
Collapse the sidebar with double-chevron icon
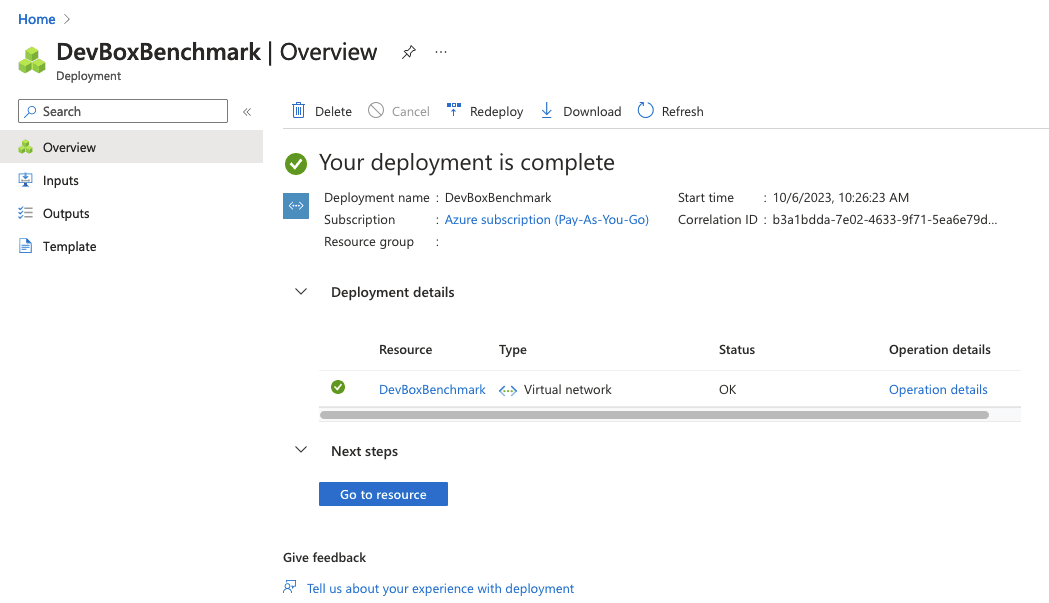point(247,112)
